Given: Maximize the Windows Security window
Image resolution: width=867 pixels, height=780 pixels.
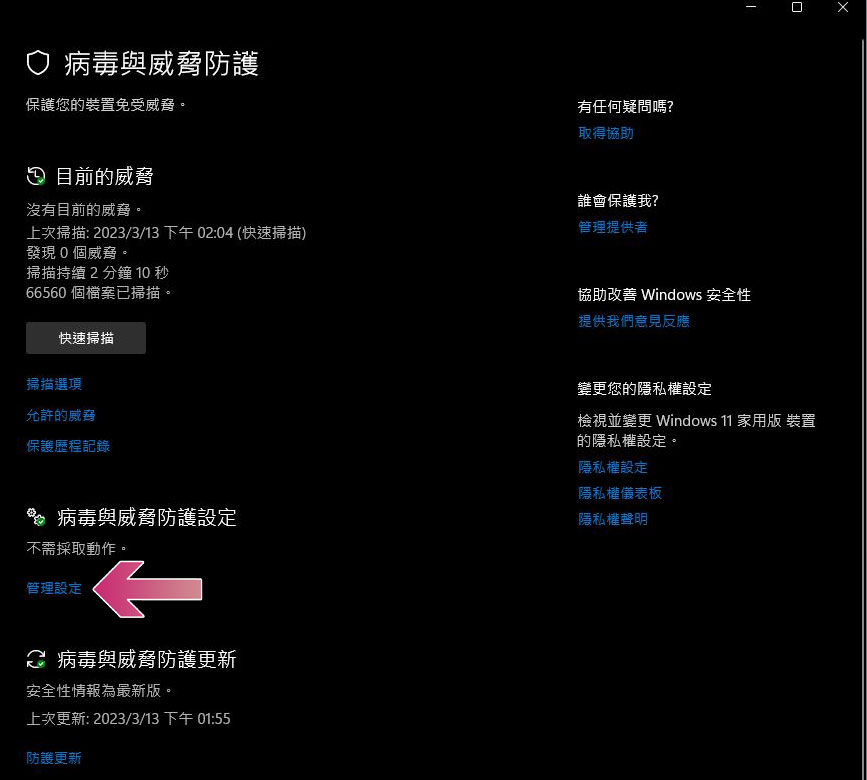Looking at the screenshot, I should pyautogui.click(x=797, y=7).
